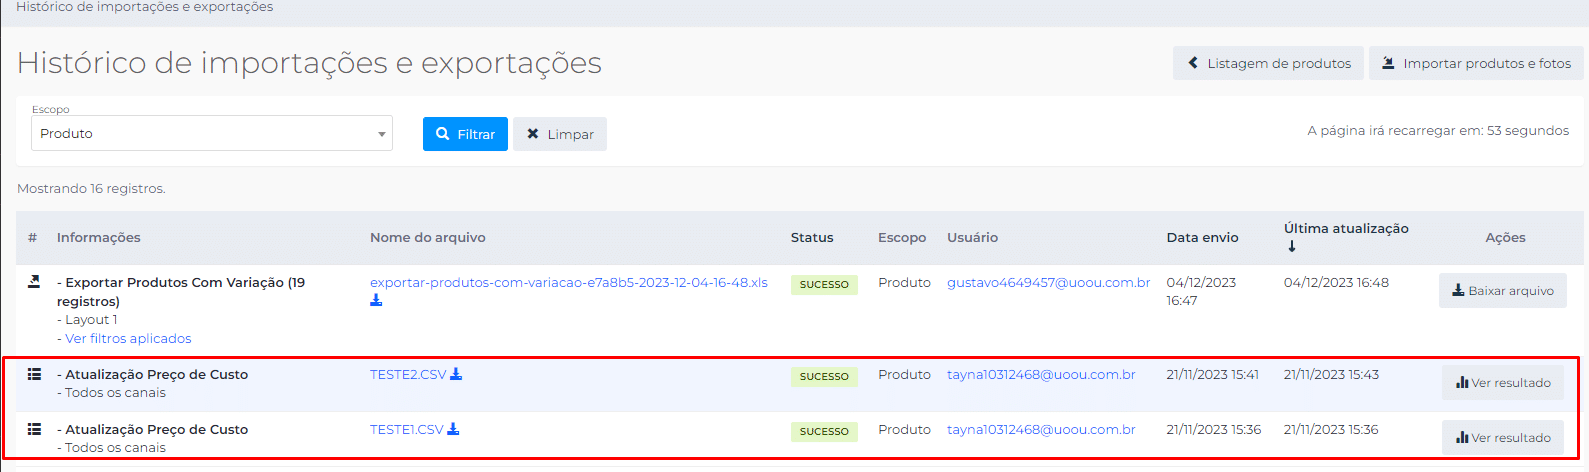Click the download icon beside TESTE2.CSV
The width and height of the screenshot is (1589, 472).
(x=456, y=374)
